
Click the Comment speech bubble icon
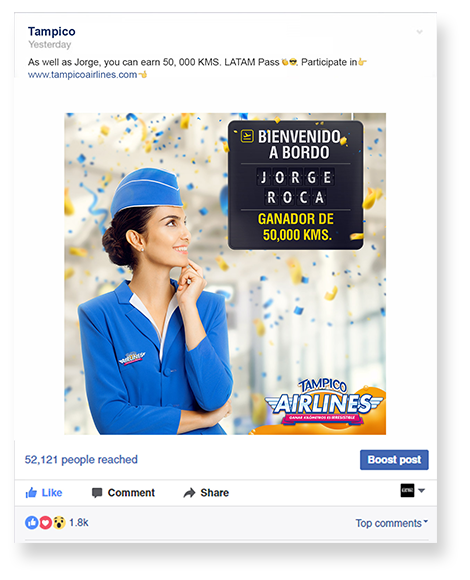point(97,493)
